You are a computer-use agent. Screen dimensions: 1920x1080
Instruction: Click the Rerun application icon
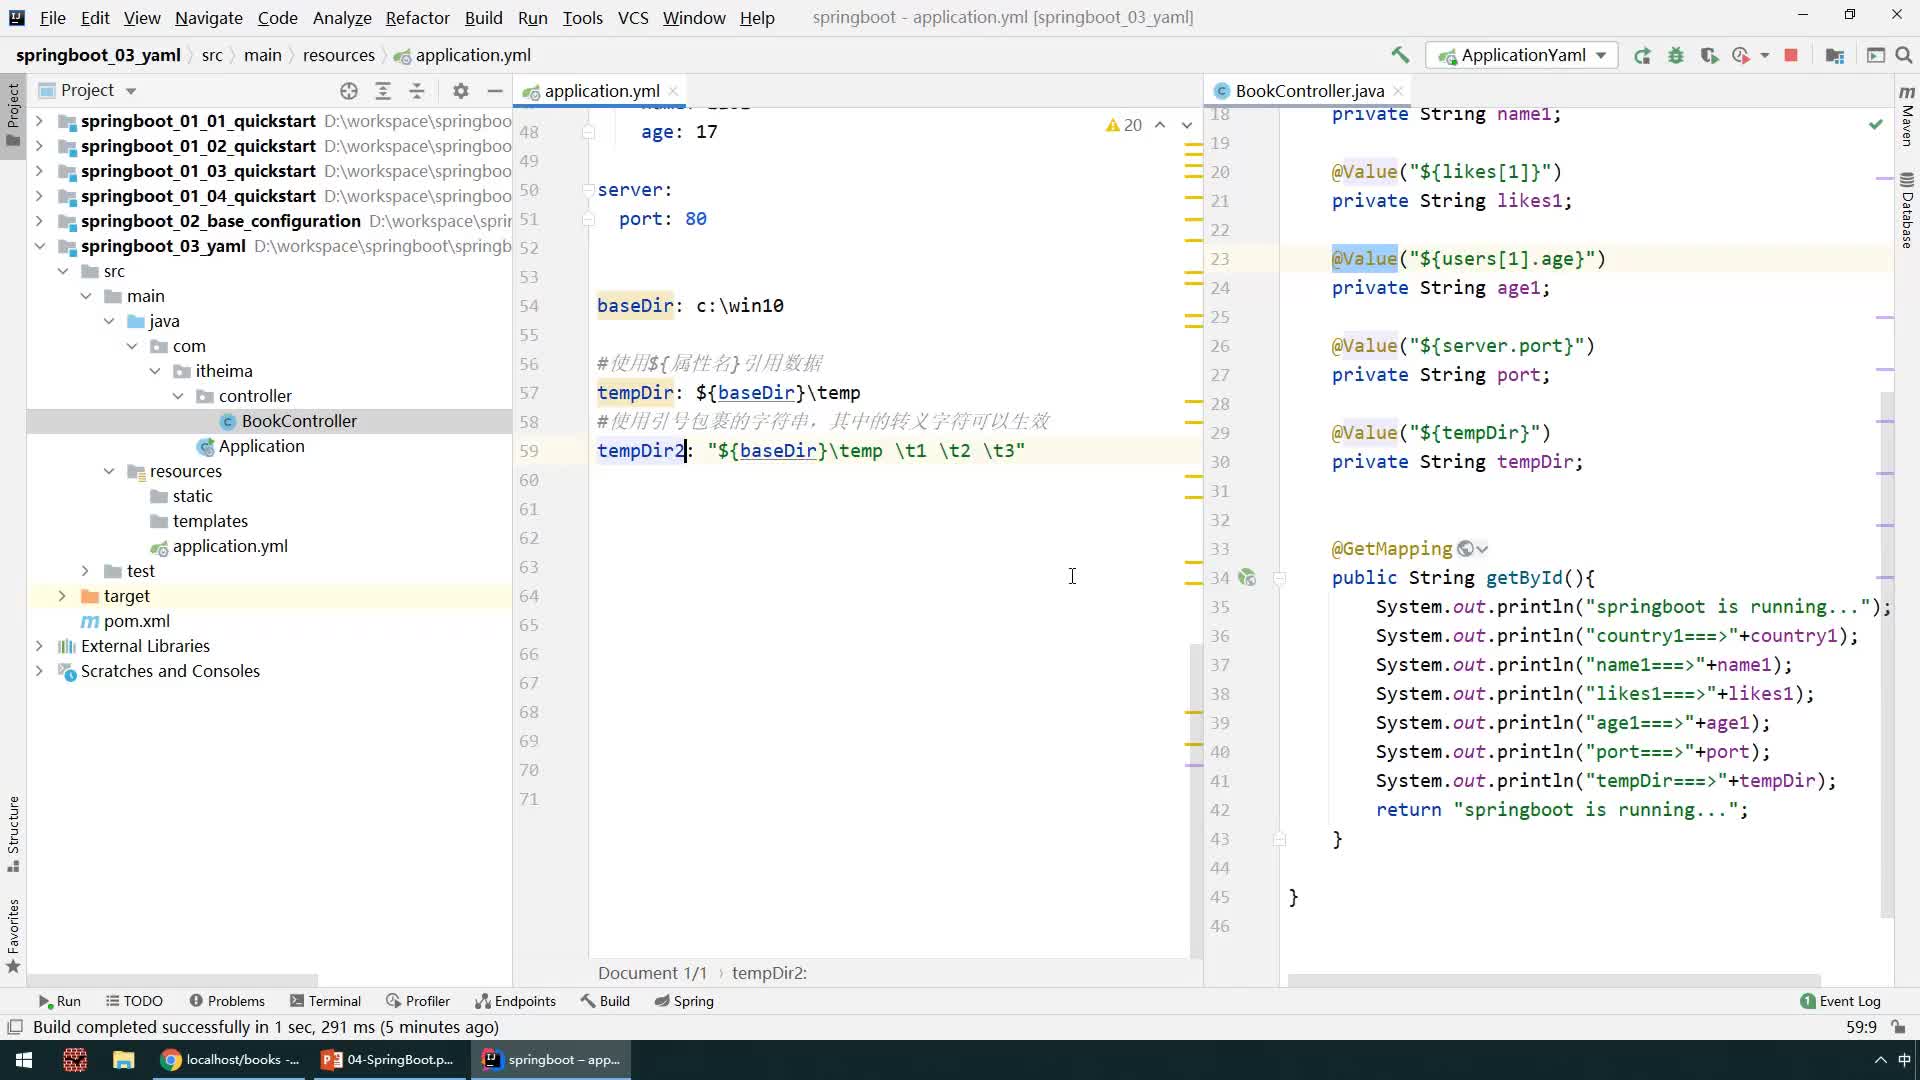(1643, 54)
